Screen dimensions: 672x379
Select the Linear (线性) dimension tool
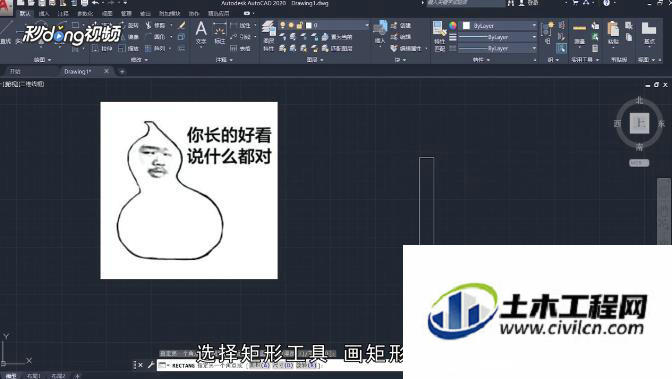[241, 26]
